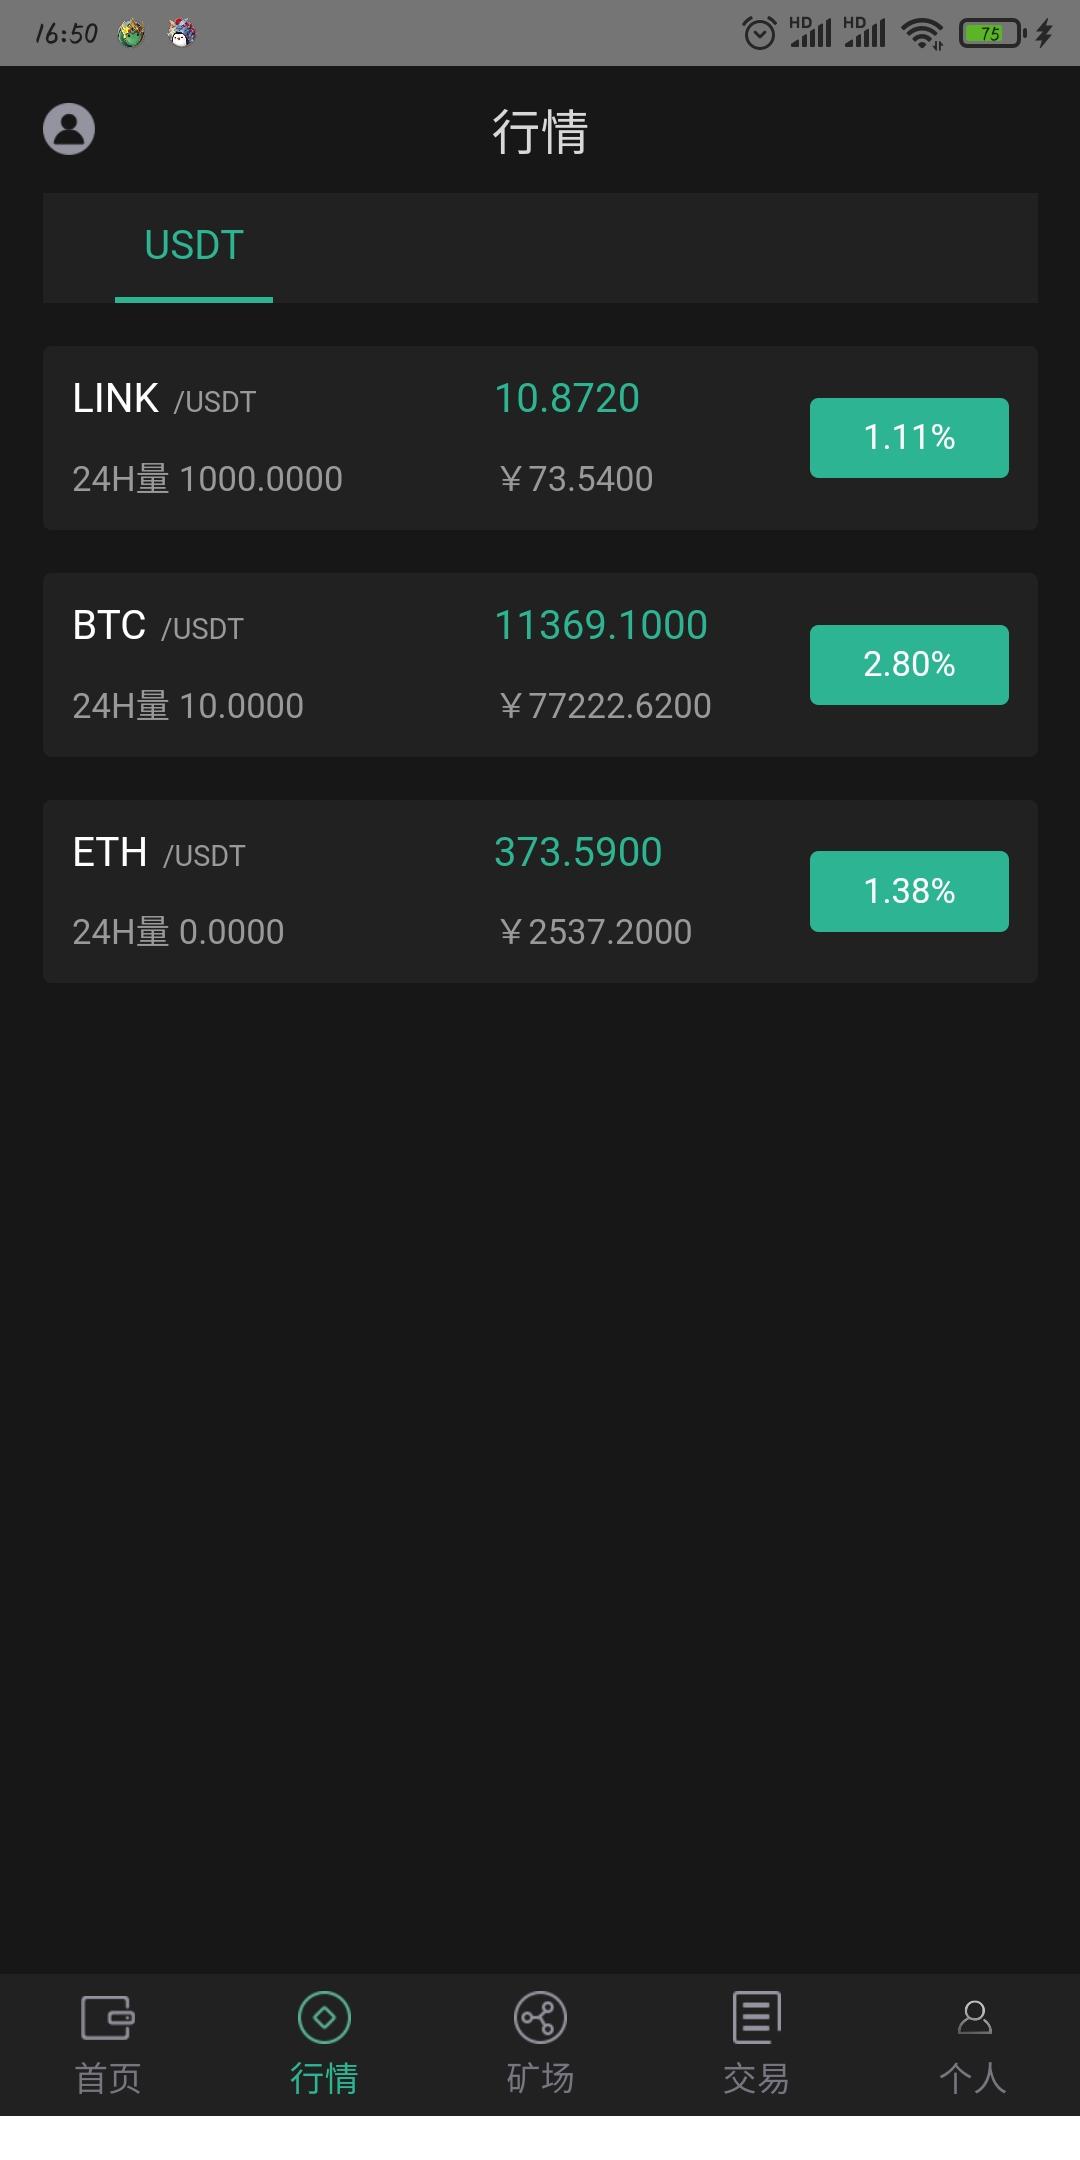This screenshot has height=2160, width=1080.
Task: Open the LINK/USDT pair name
Action: [165, 399]
